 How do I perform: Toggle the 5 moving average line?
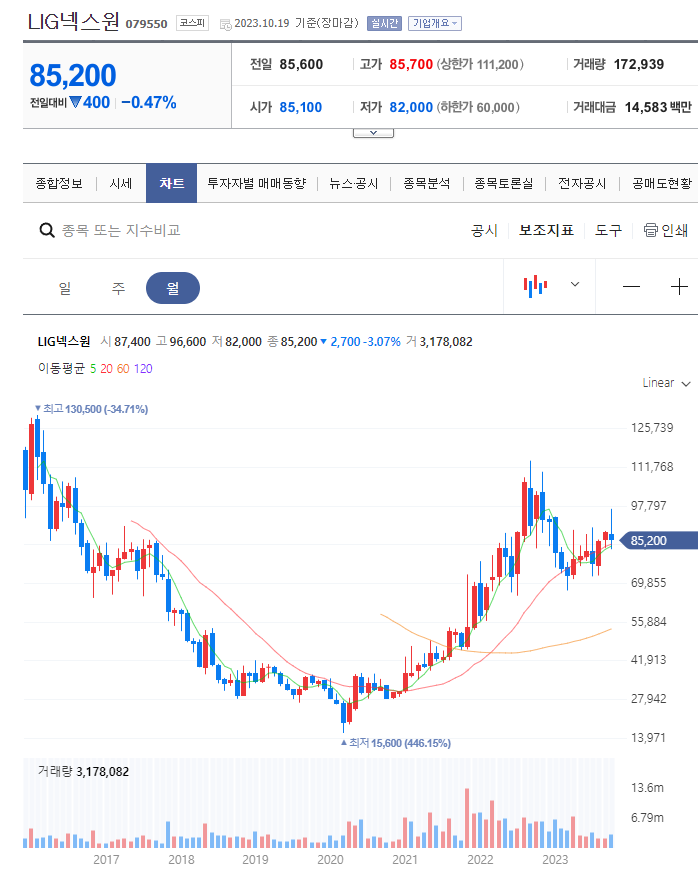93,368
